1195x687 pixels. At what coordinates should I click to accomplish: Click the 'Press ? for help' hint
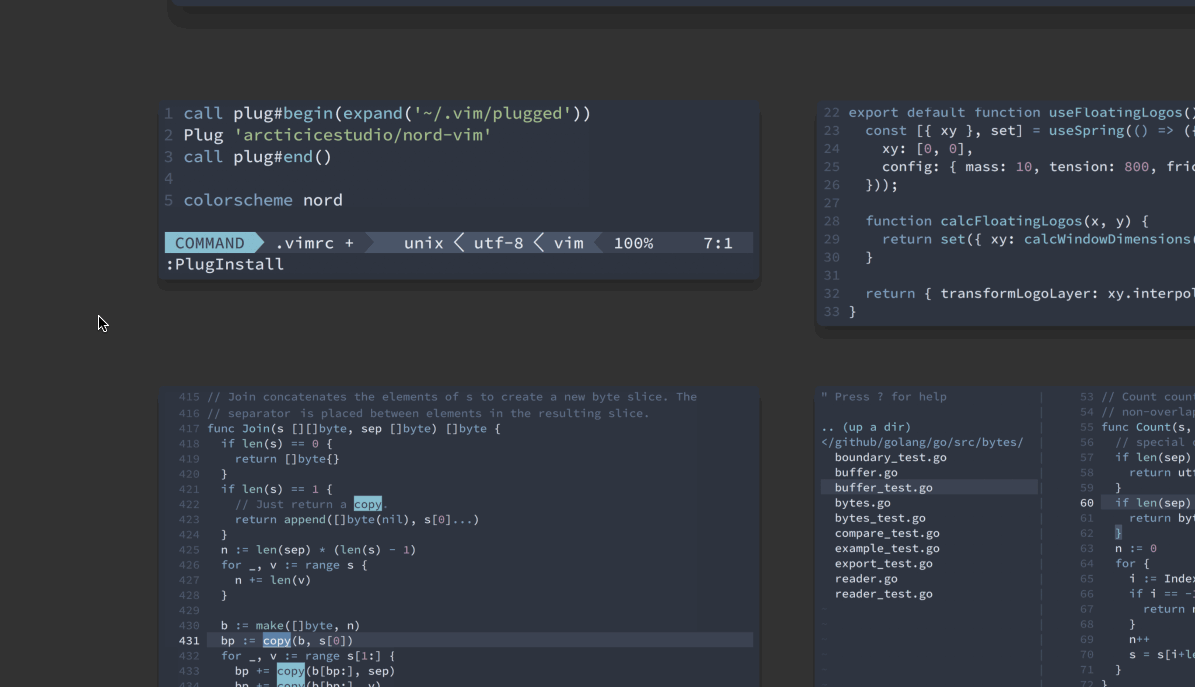click(884, 396)
